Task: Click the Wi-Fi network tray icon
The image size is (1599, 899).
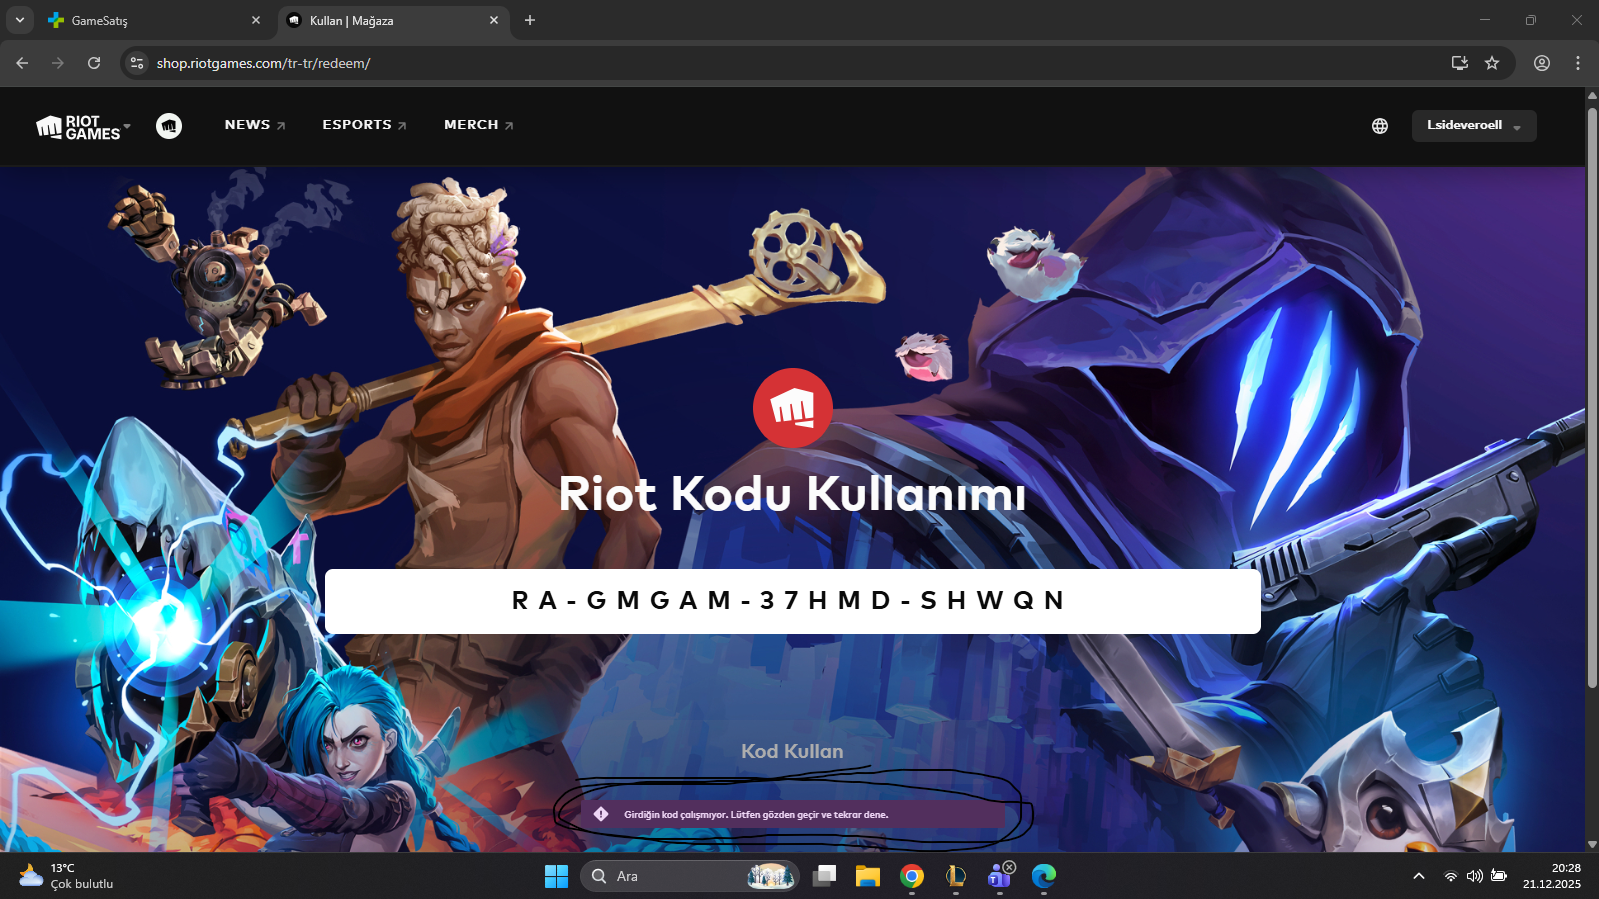Action: [1450, 876]
